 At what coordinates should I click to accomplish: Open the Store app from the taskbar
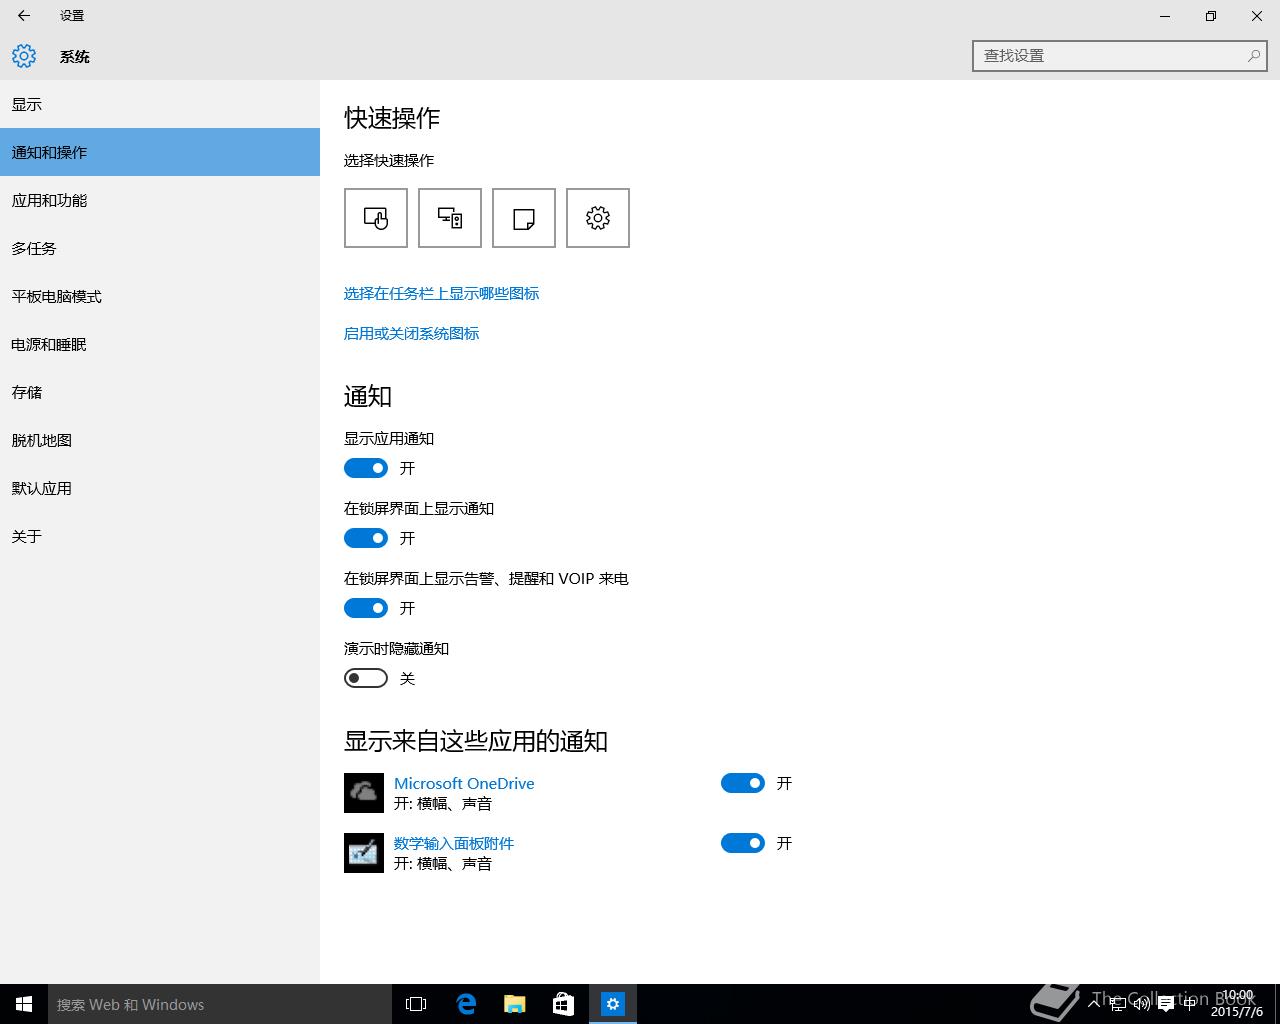564,1004
